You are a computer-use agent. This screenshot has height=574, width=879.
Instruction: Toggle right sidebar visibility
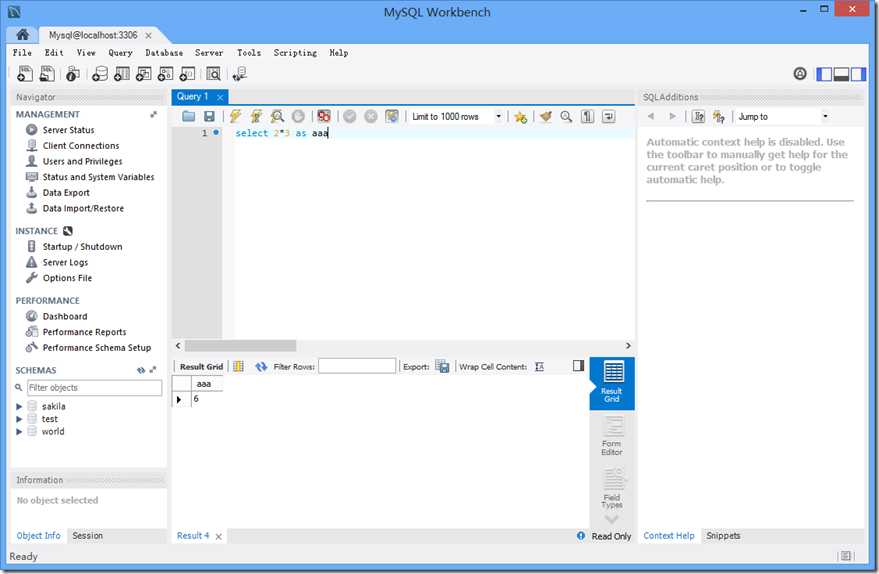858,73
